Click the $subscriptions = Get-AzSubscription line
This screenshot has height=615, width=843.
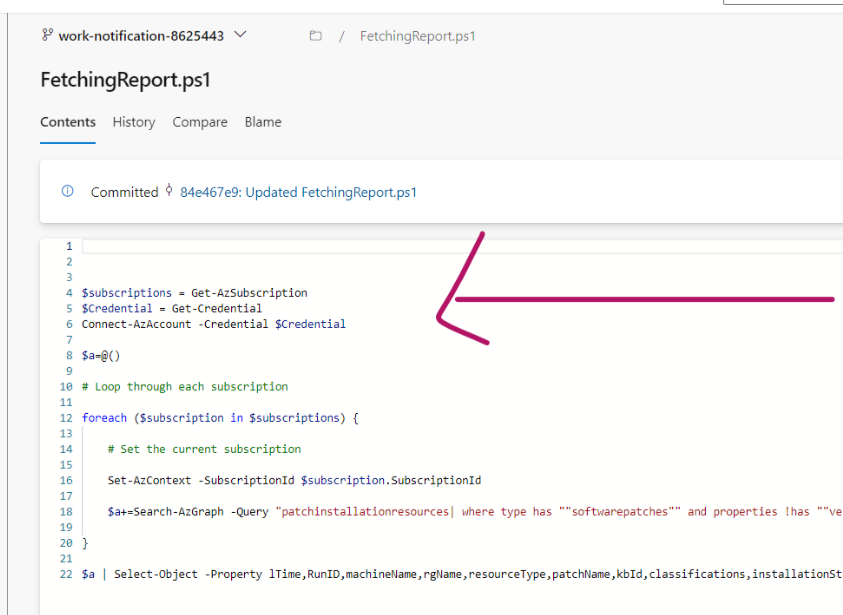pyautogui.click(x=195, y=293)
